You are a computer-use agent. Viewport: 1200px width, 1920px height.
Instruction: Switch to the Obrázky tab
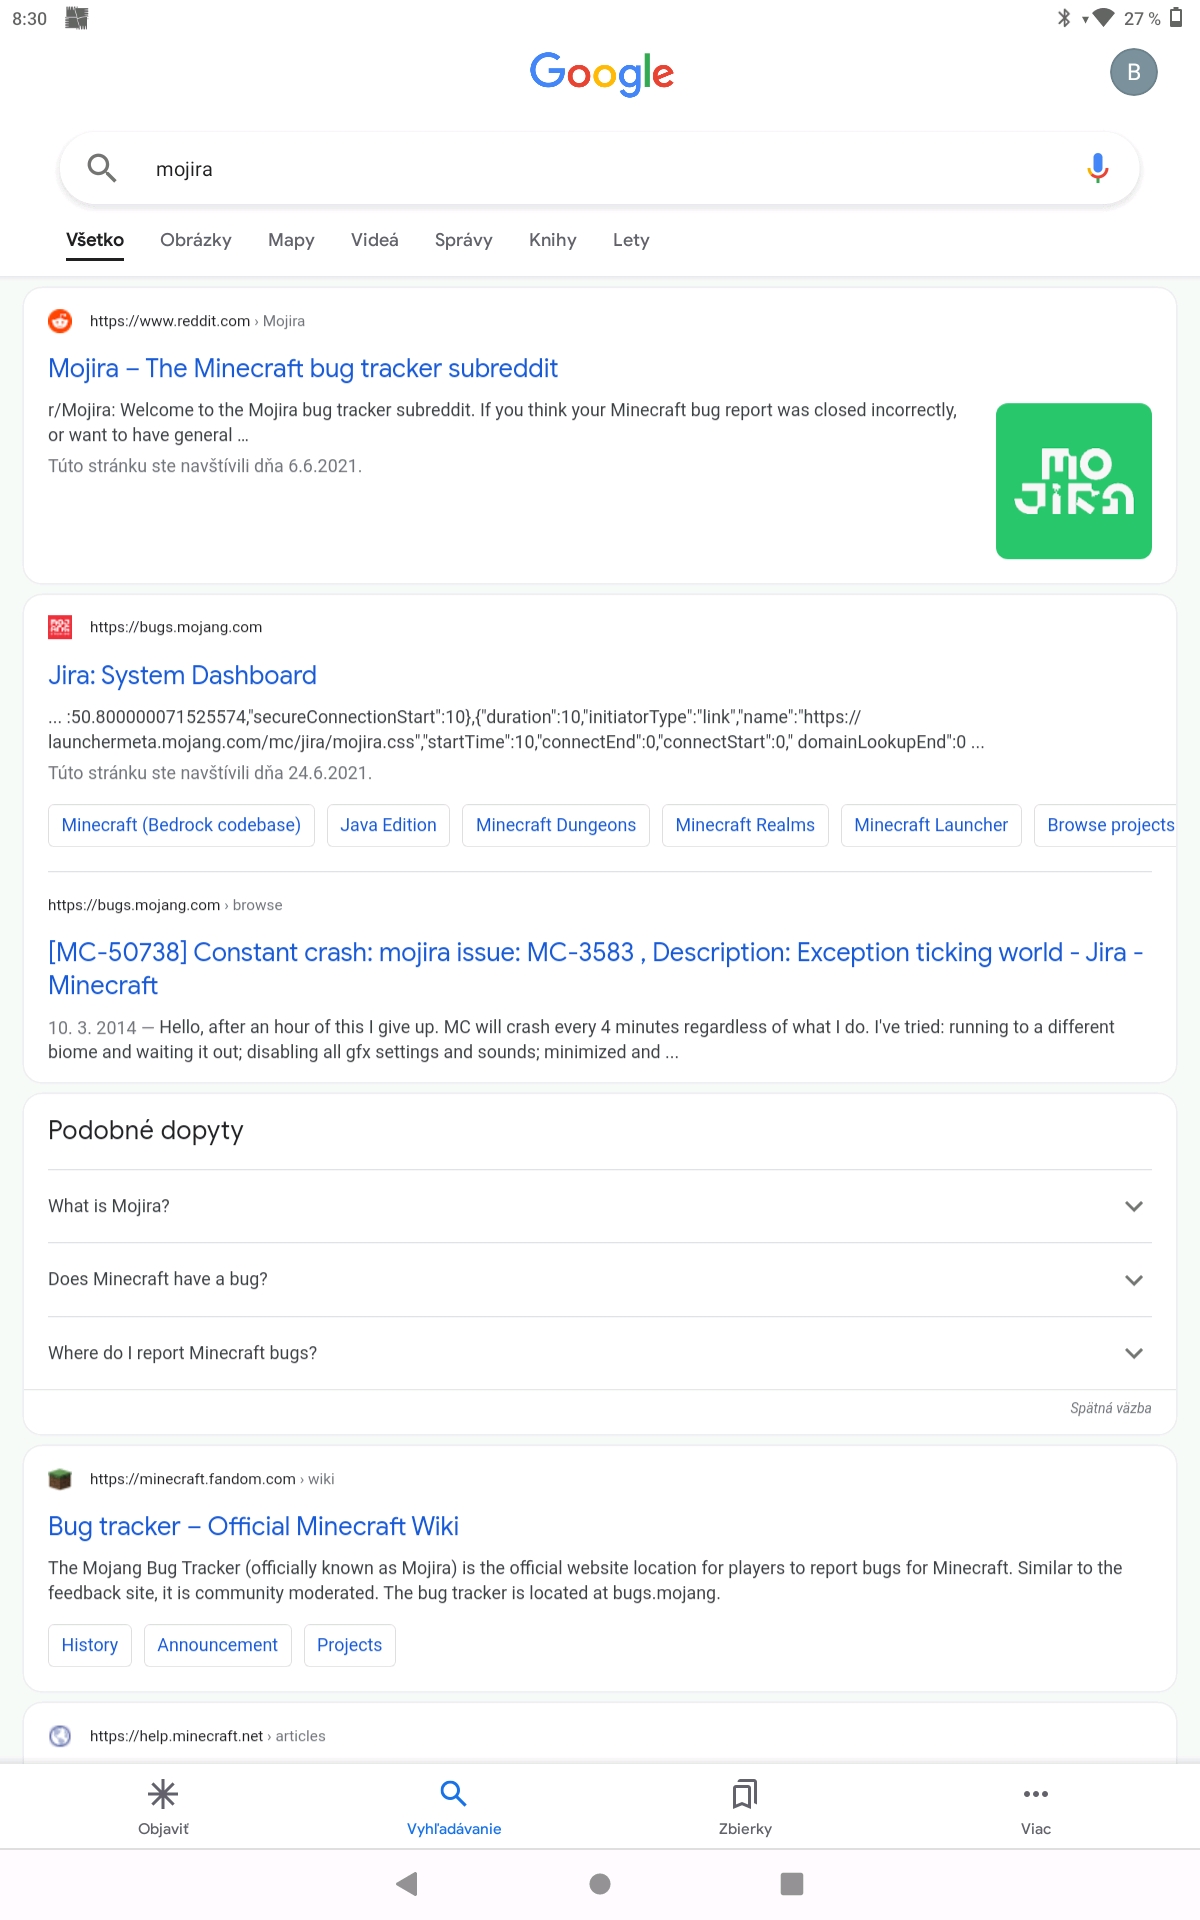[196, 240]
